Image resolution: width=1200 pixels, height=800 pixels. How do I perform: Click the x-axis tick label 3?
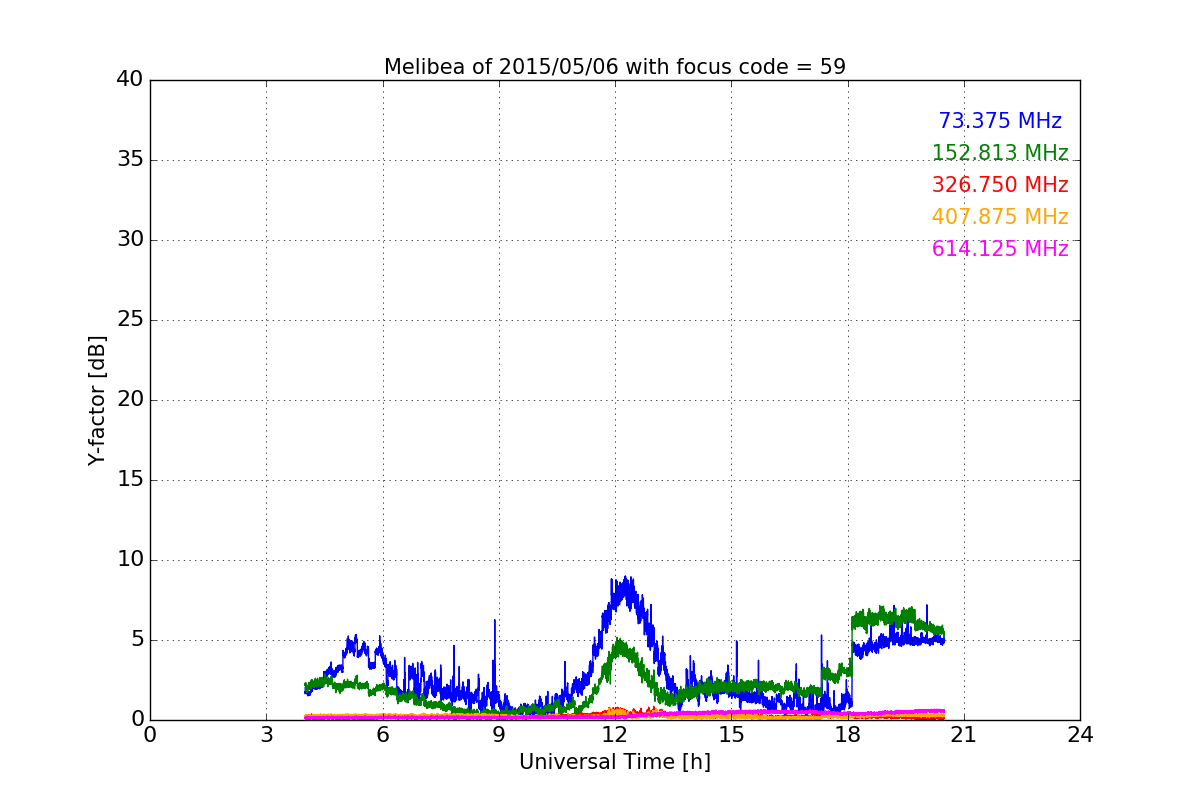tap(266, 735)
